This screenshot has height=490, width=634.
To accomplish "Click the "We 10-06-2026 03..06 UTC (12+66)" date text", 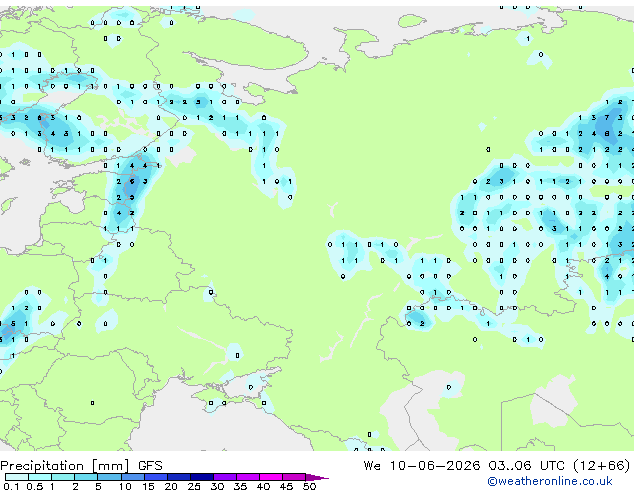I will pyautogui.click(x=497, y=466).
